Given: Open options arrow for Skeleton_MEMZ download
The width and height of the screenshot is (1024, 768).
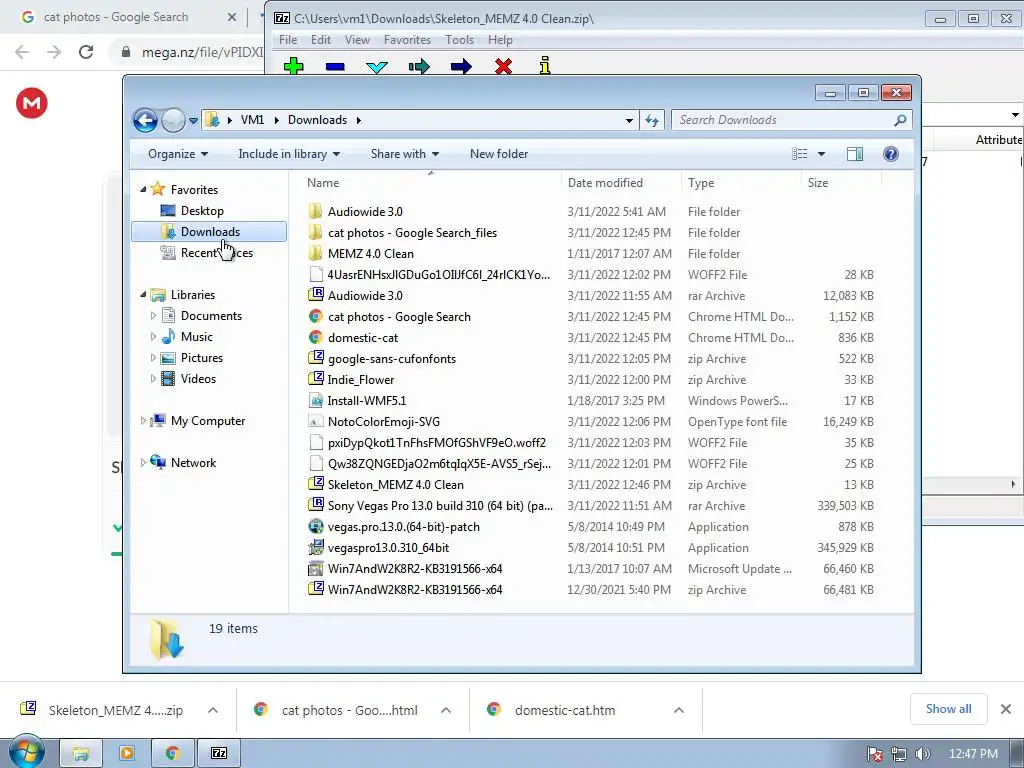Looking at the screenshot, I should (213, 710).
